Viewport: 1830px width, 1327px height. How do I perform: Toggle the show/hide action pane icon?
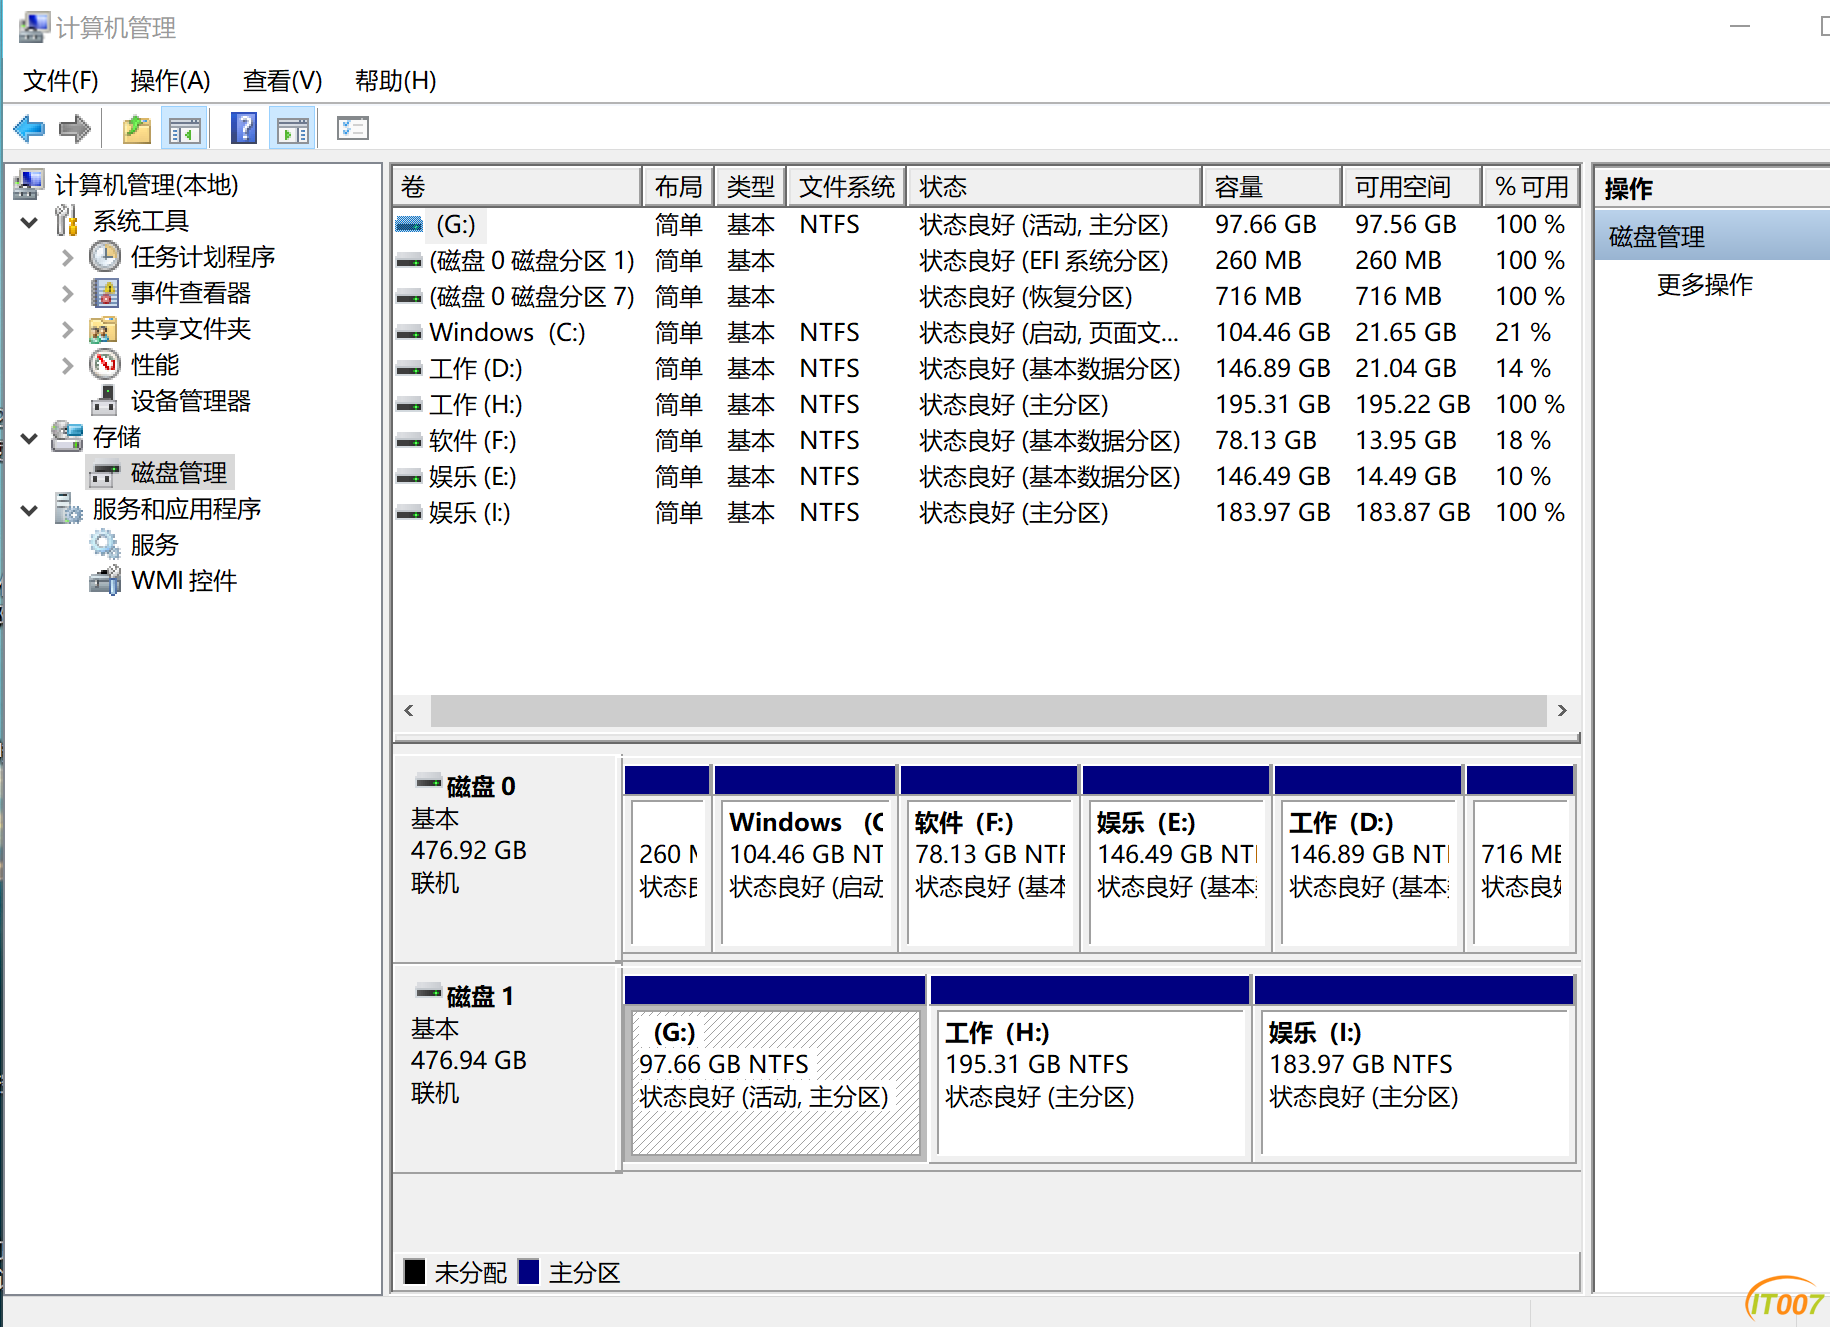tap(293, 129)
